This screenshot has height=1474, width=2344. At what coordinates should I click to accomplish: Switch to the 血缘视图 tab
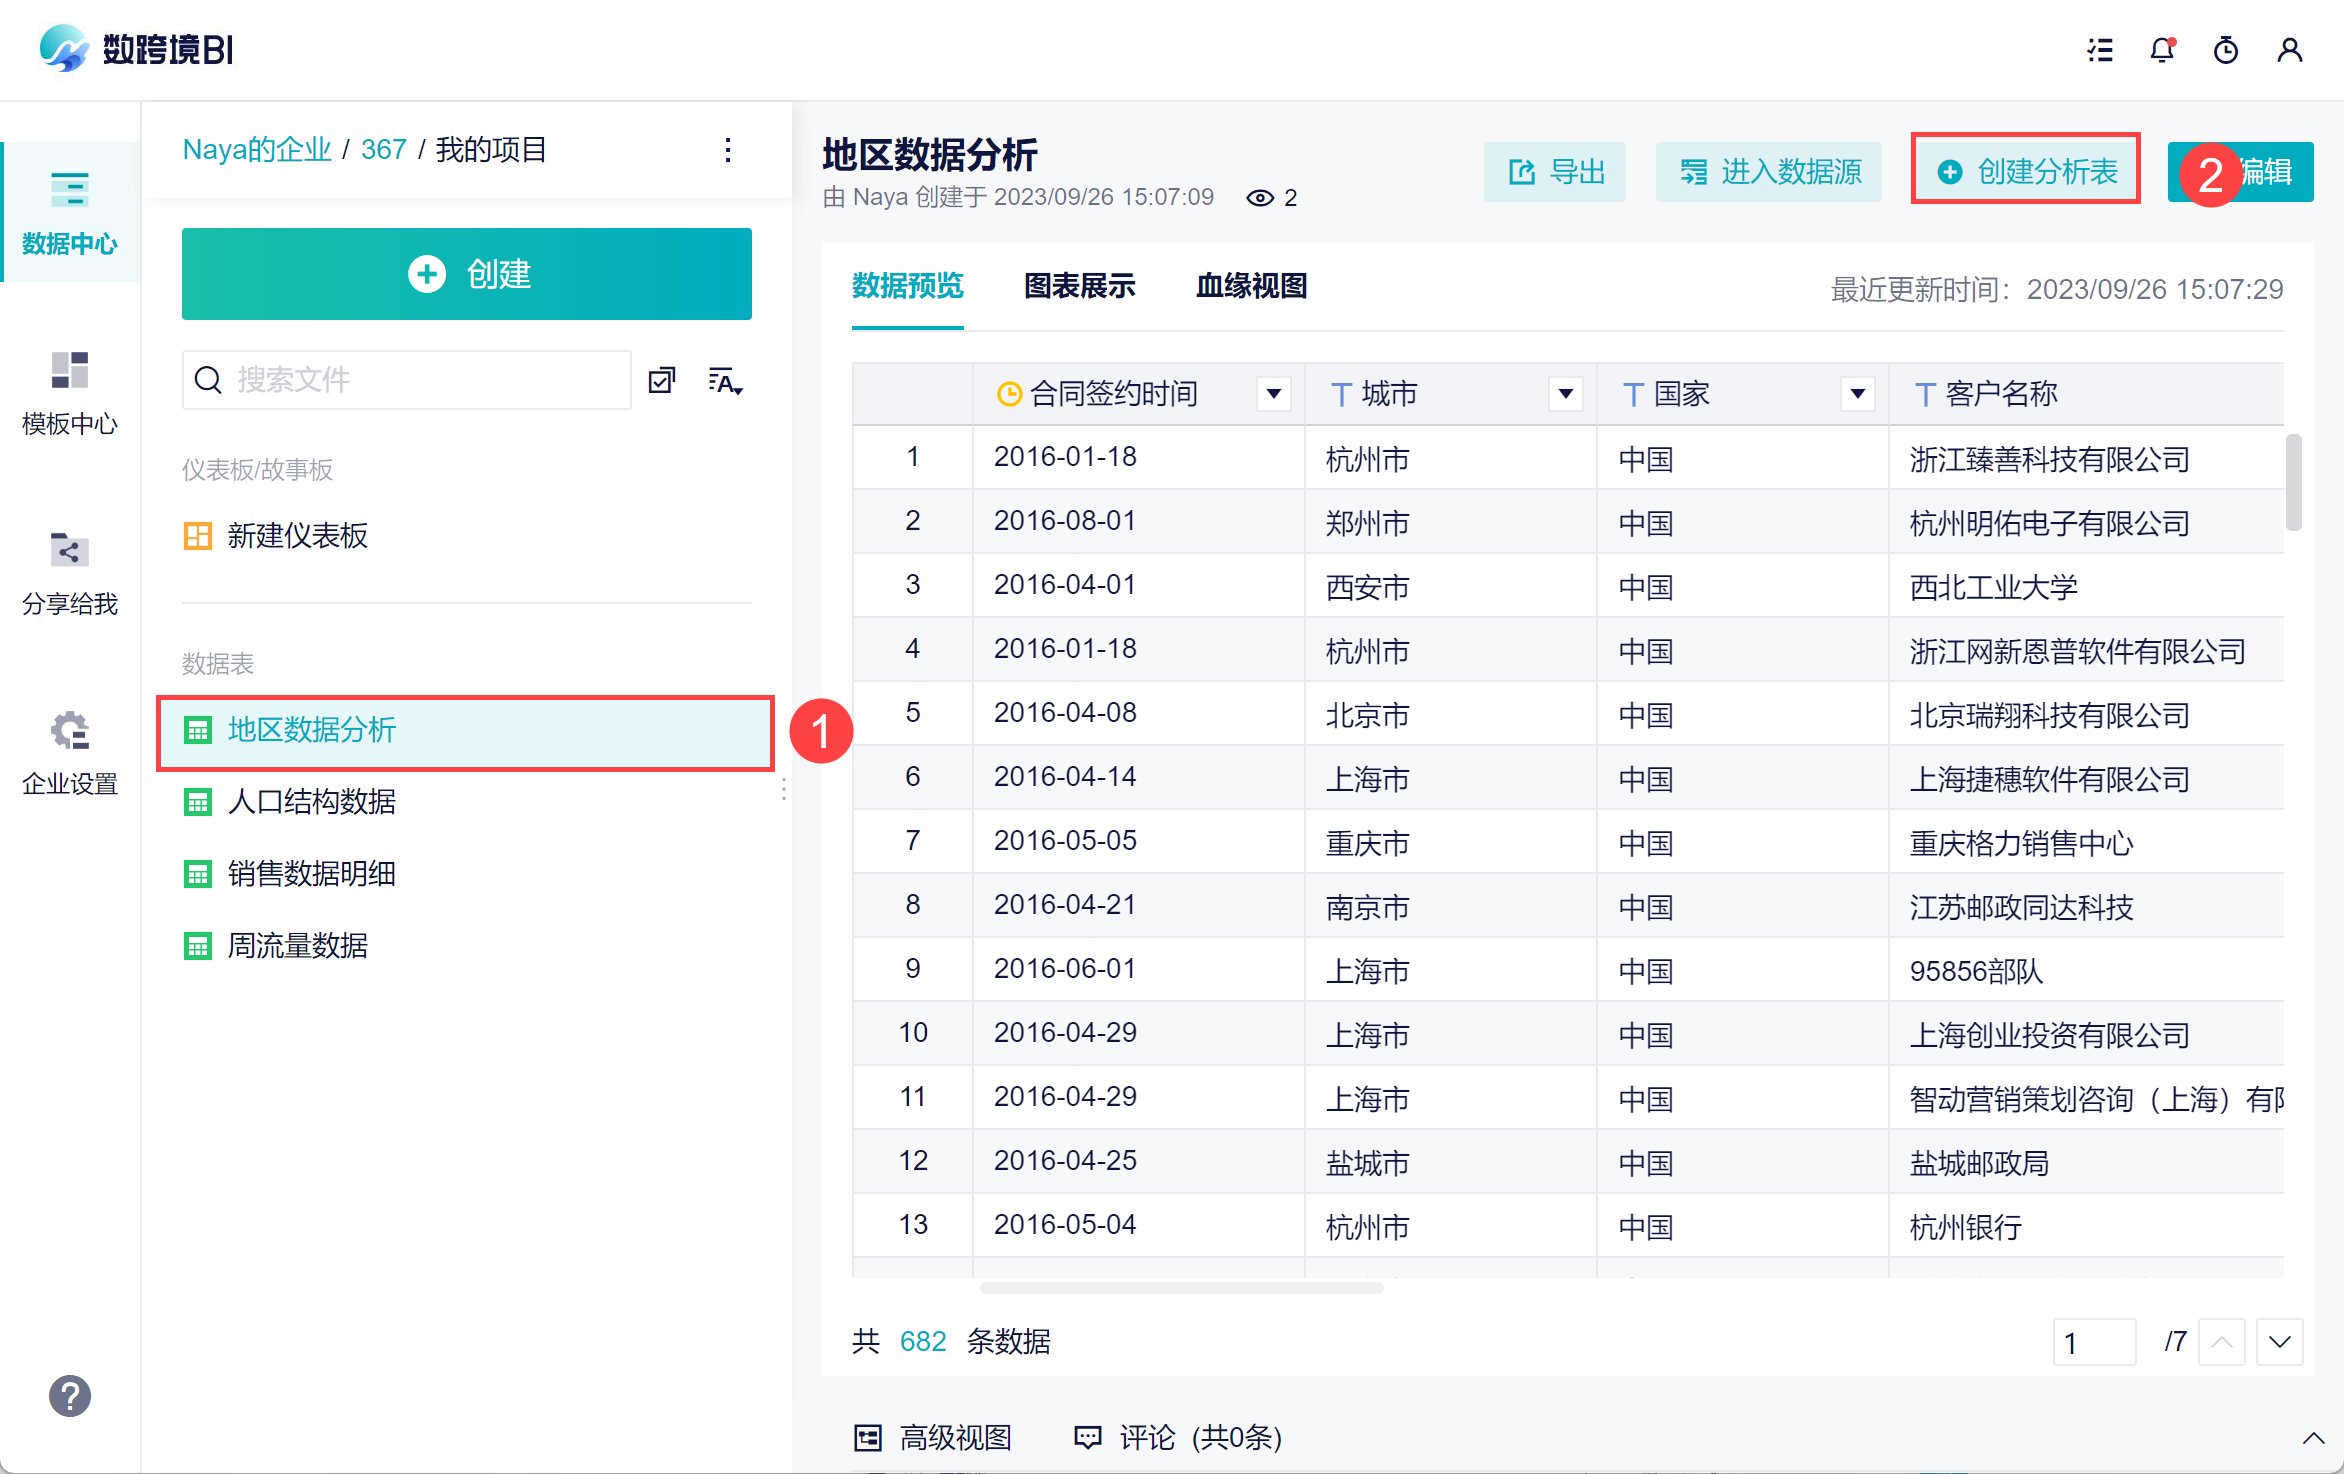1251,287
